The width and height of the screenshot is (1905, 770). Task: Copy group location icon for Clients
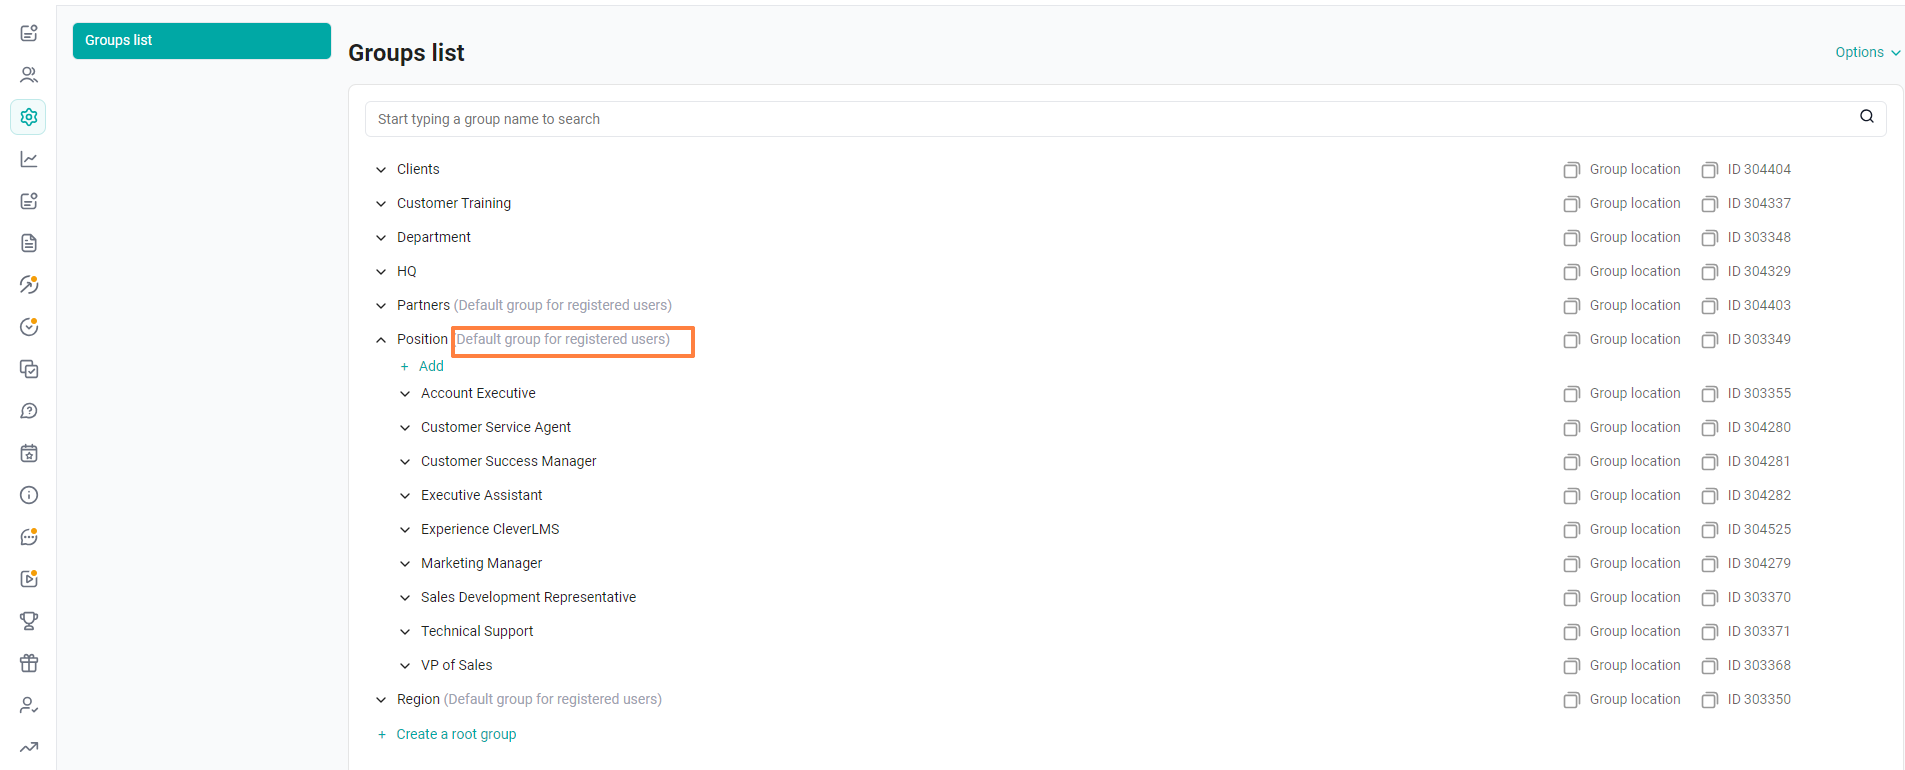coord(1571,170)
